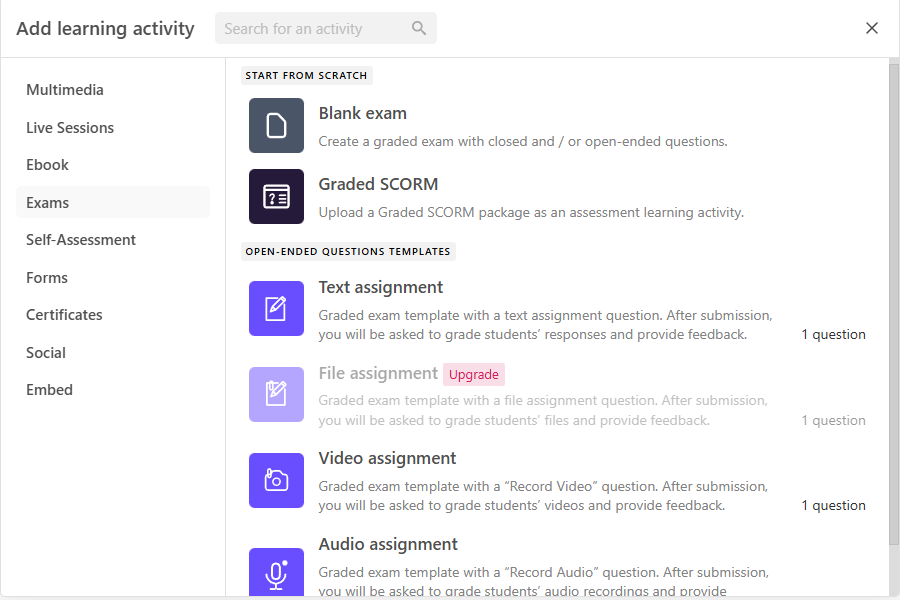Select the Ebook category

[x=48, y=165]
